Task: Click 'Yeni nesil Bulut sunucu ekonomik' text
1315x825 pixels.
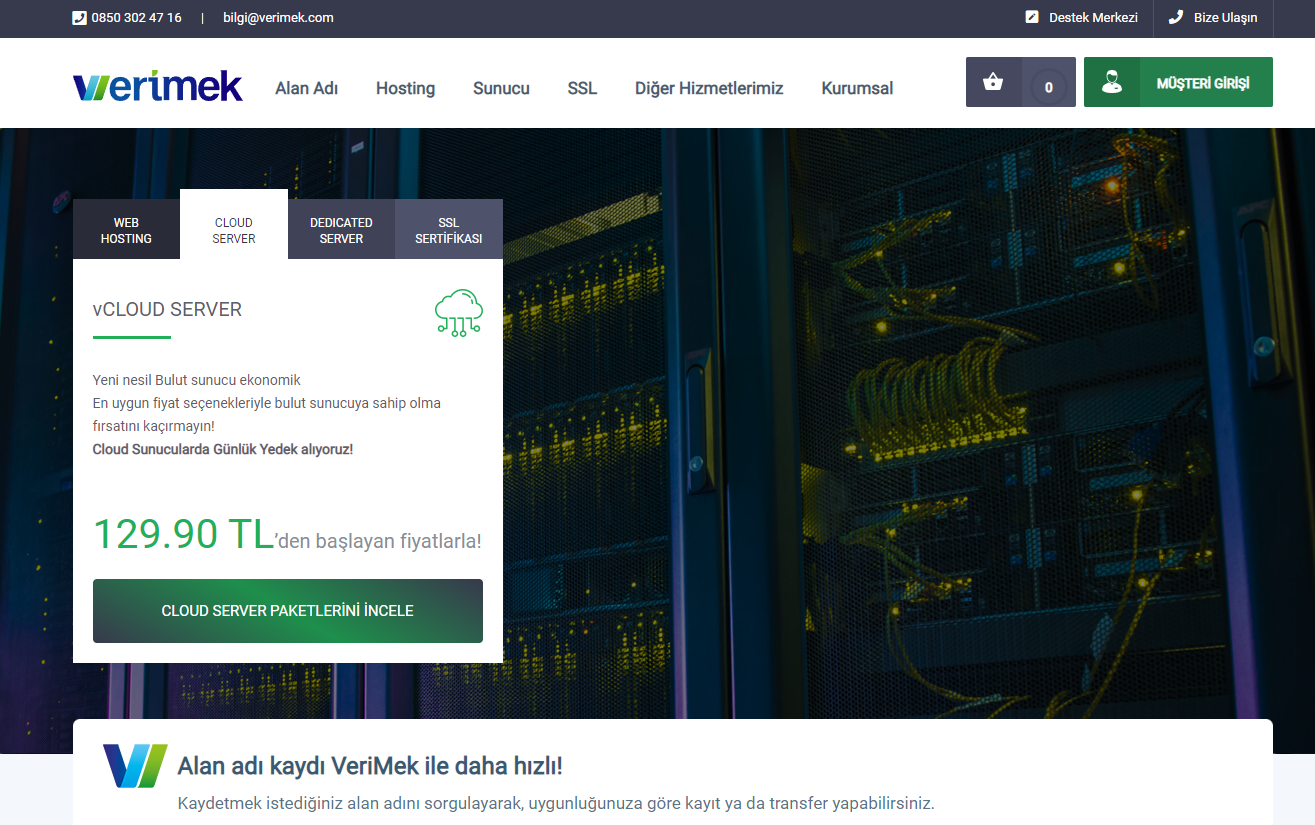Action: pos(197,380)
